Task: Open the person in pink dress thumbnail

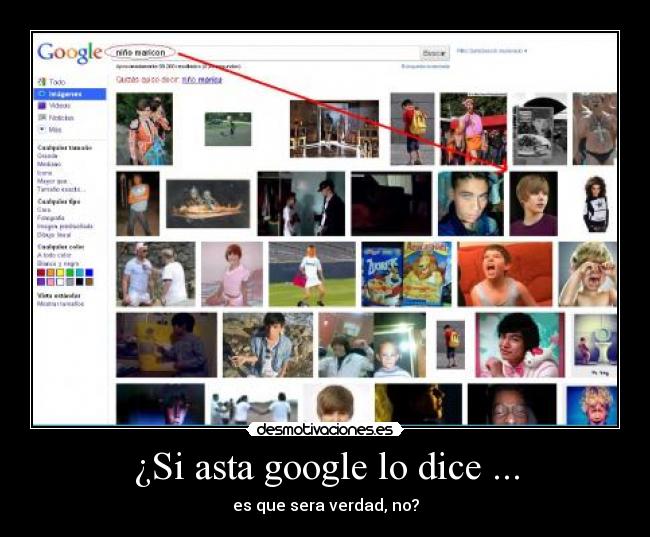Action: [232, 274]
